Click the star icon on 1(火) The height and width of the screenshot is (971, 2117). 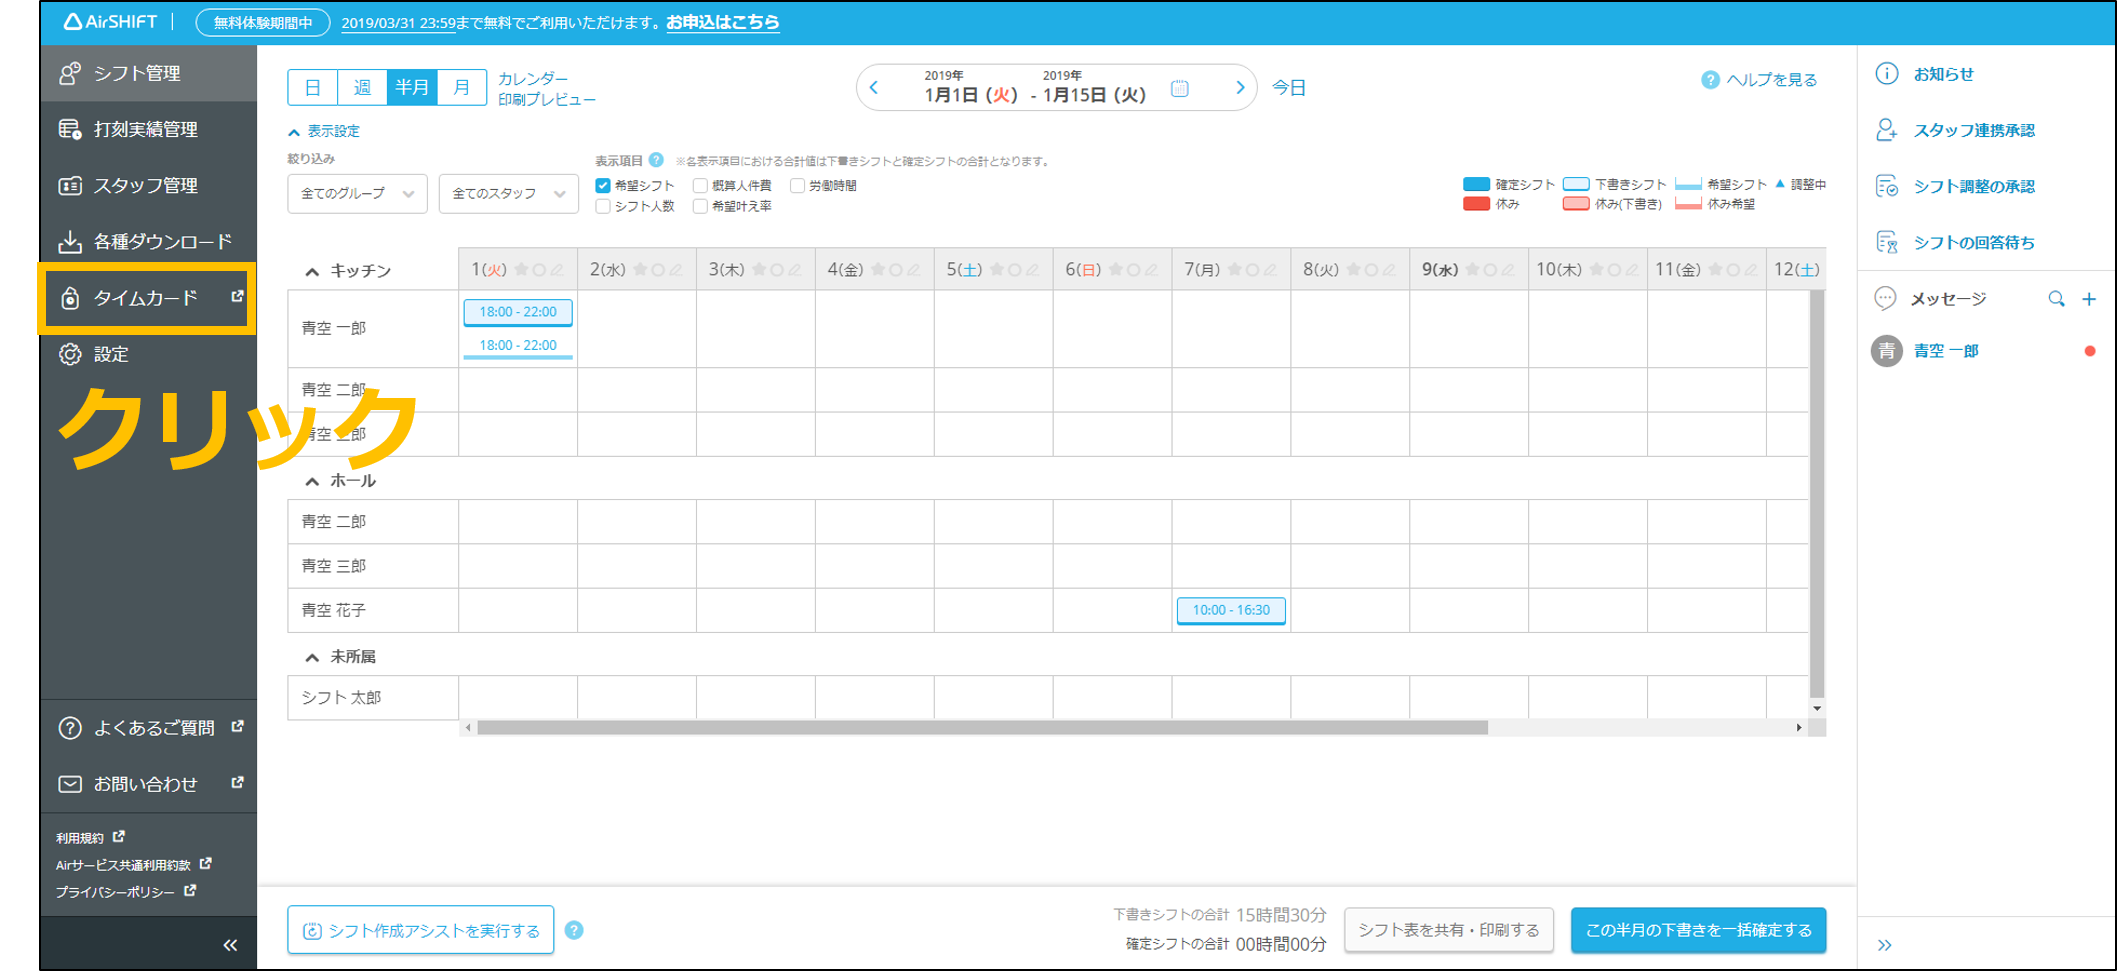pyautogui.click(x=521, y=270)
